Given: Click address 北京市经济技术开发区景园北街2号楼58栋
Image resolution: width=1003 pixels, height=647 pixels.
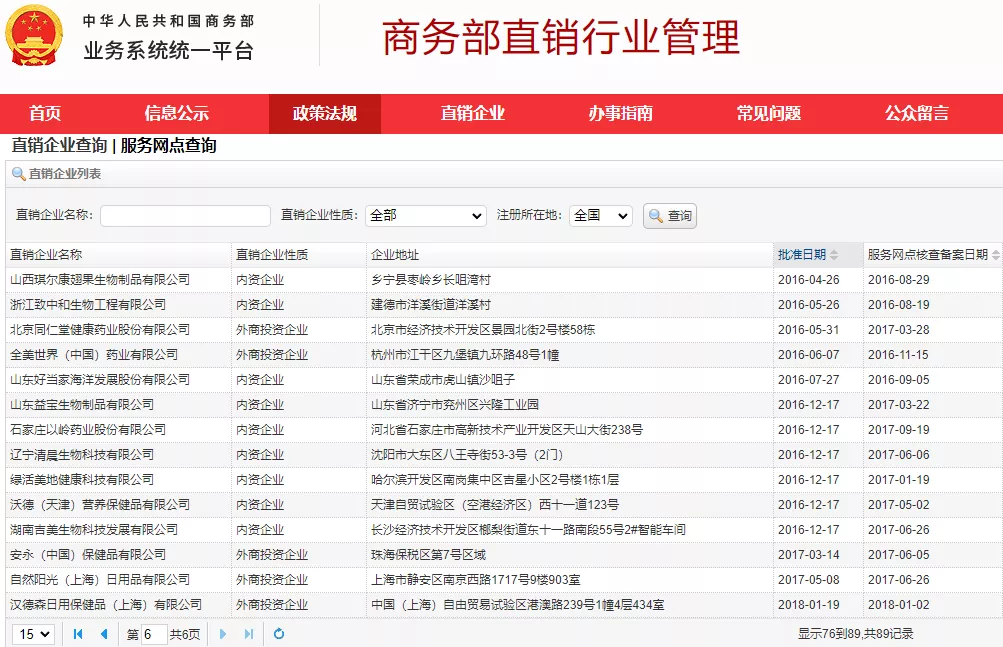Looking at the screenshot, I should (483, 330).
